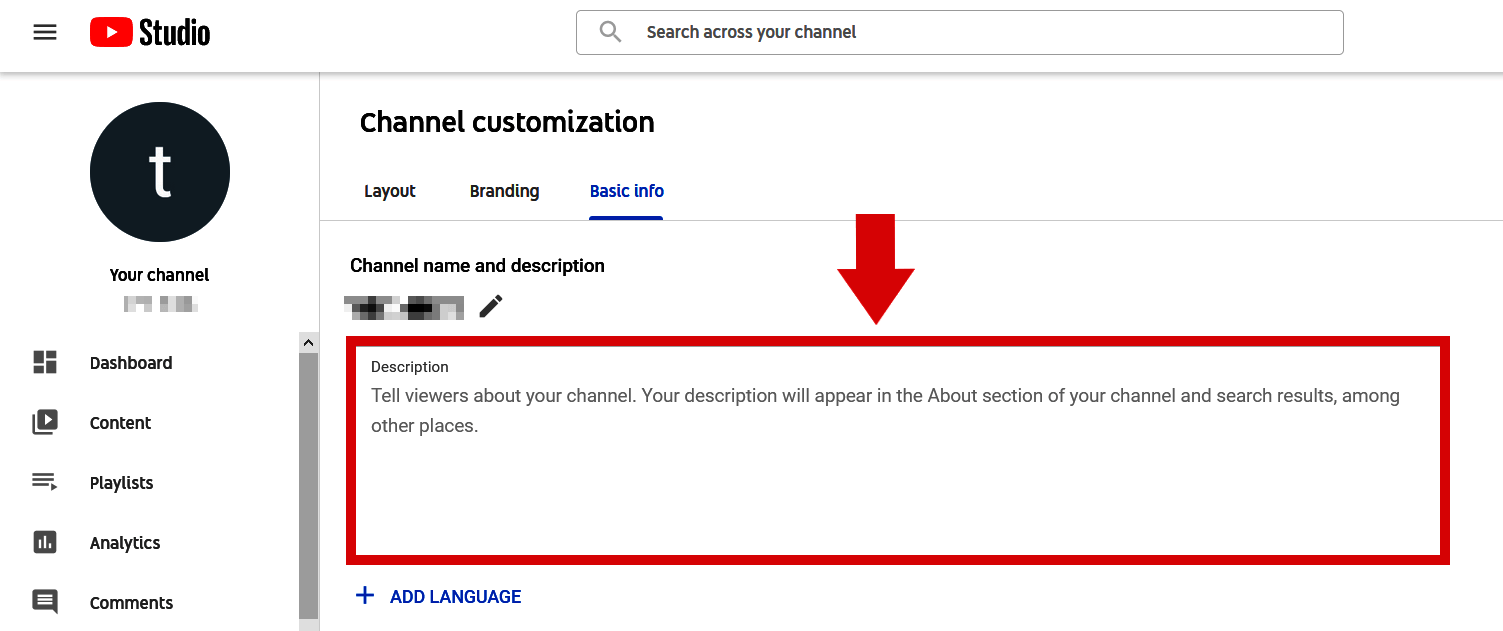This screenshot has width=1503, height=631.
Task: Switch to the Layout tab
Action: [389, 191]
